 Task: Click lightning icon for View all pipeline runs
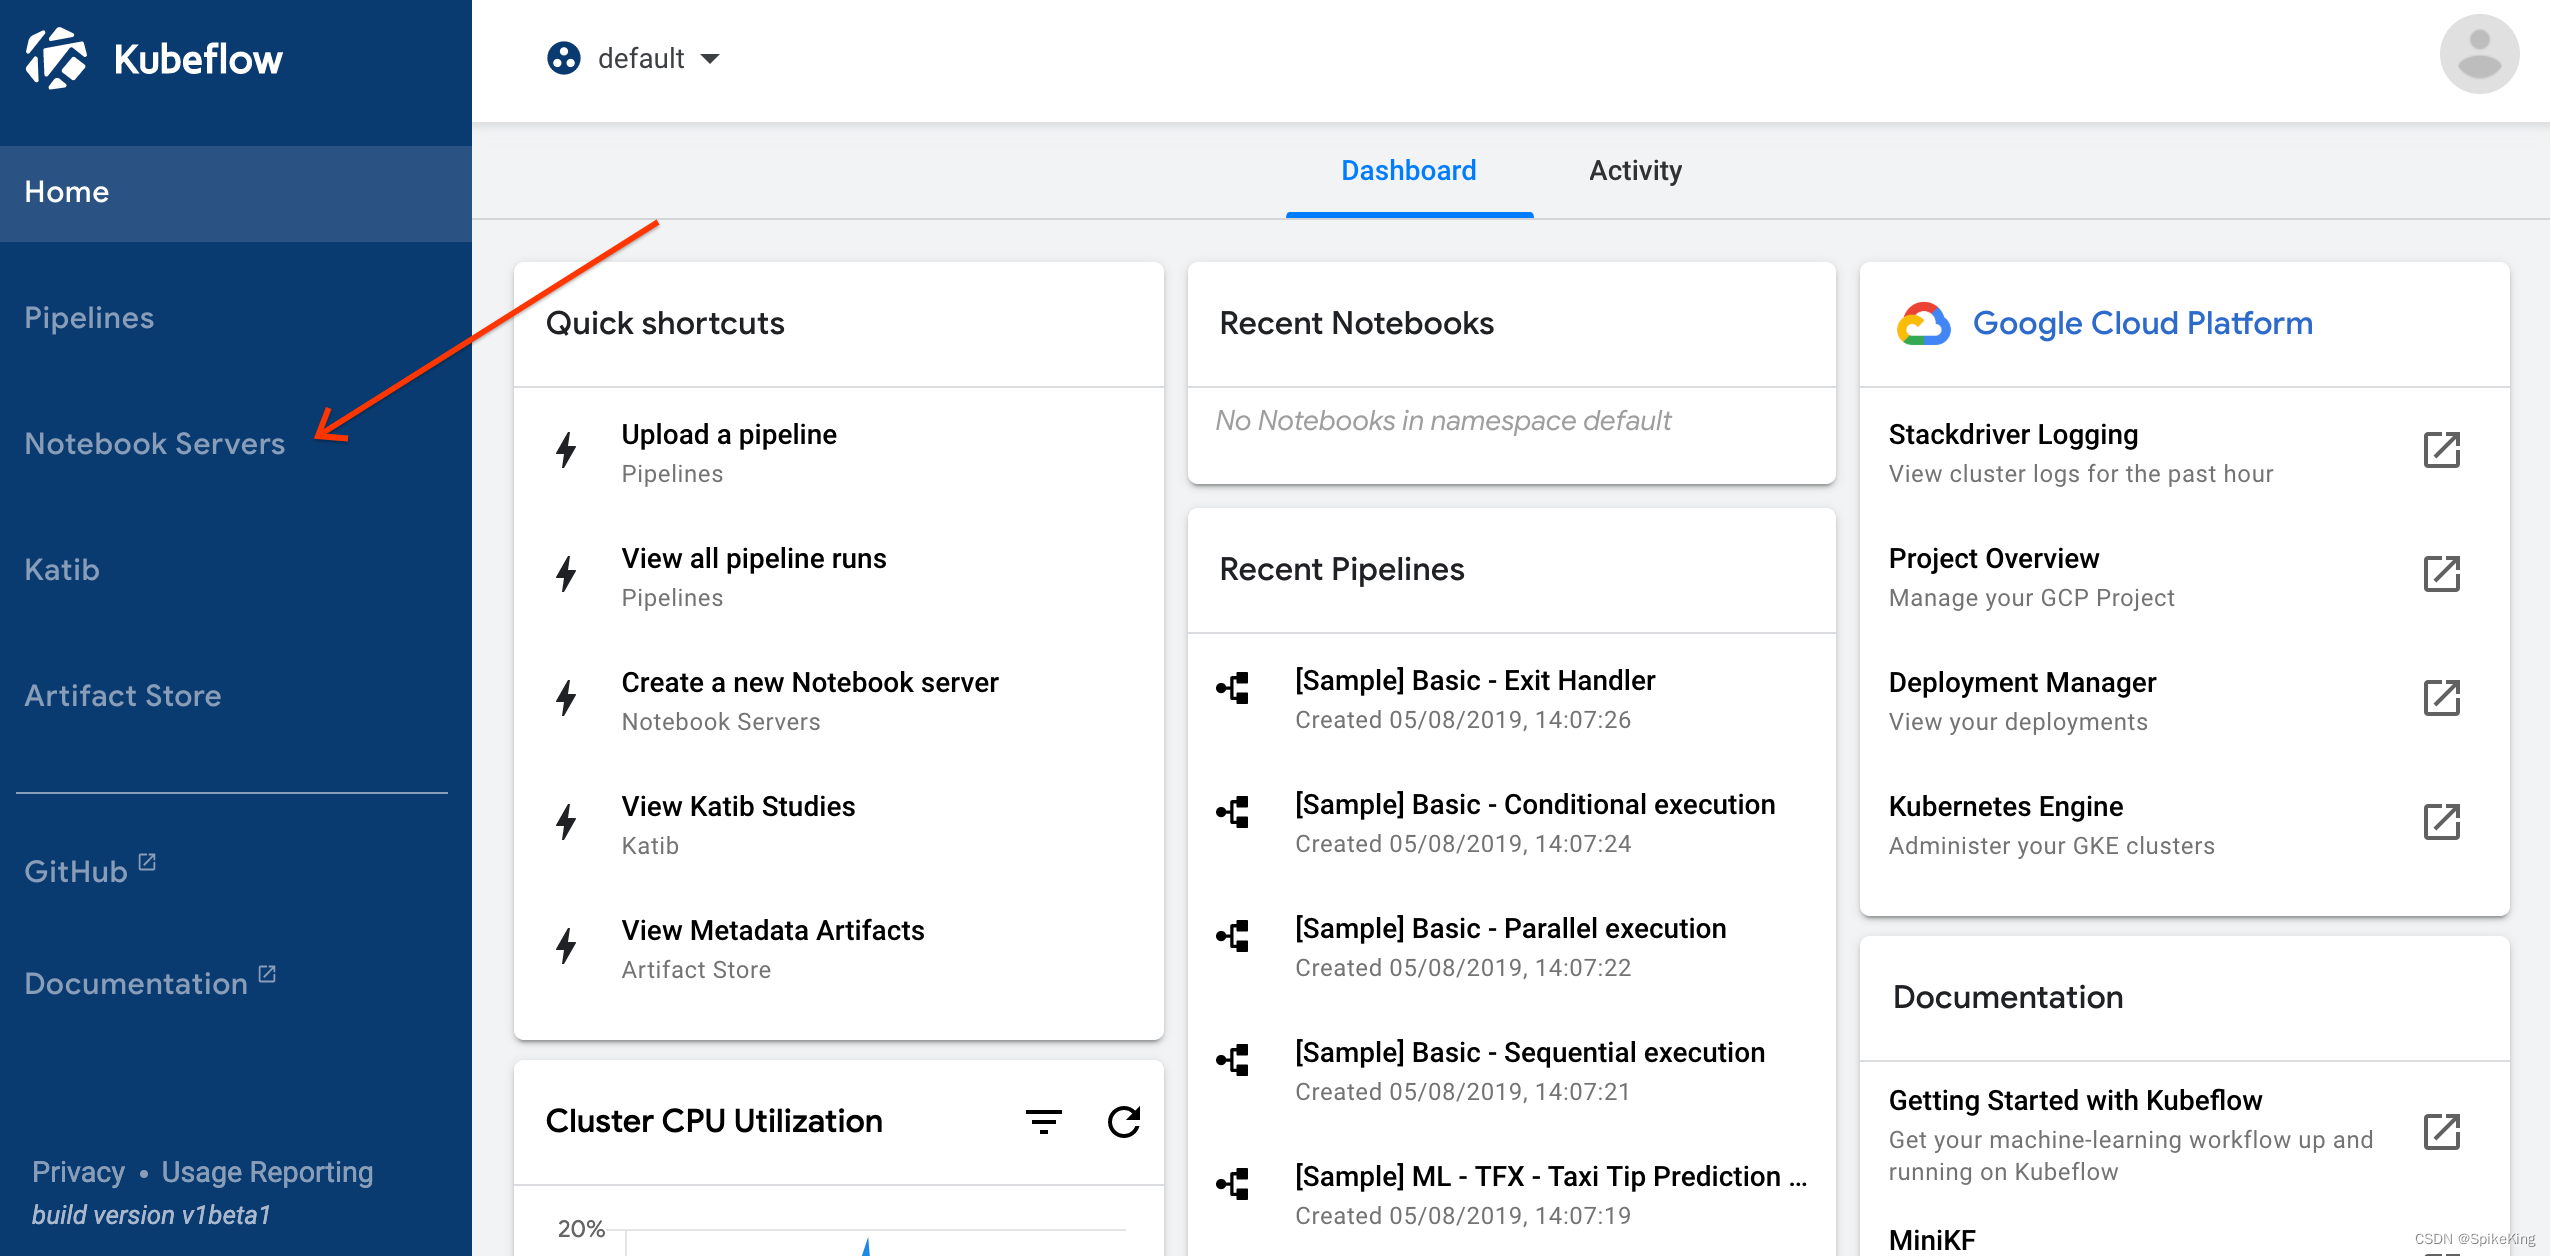[x=567, y=574]
